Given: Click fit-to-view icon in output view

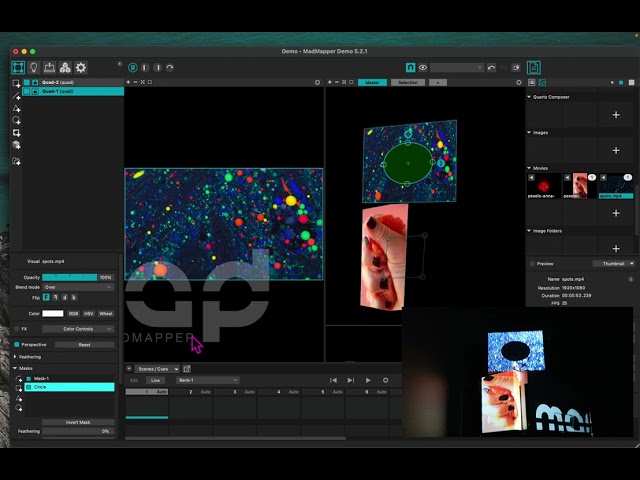Looking at the screenshot, I should tap(344, 82).
